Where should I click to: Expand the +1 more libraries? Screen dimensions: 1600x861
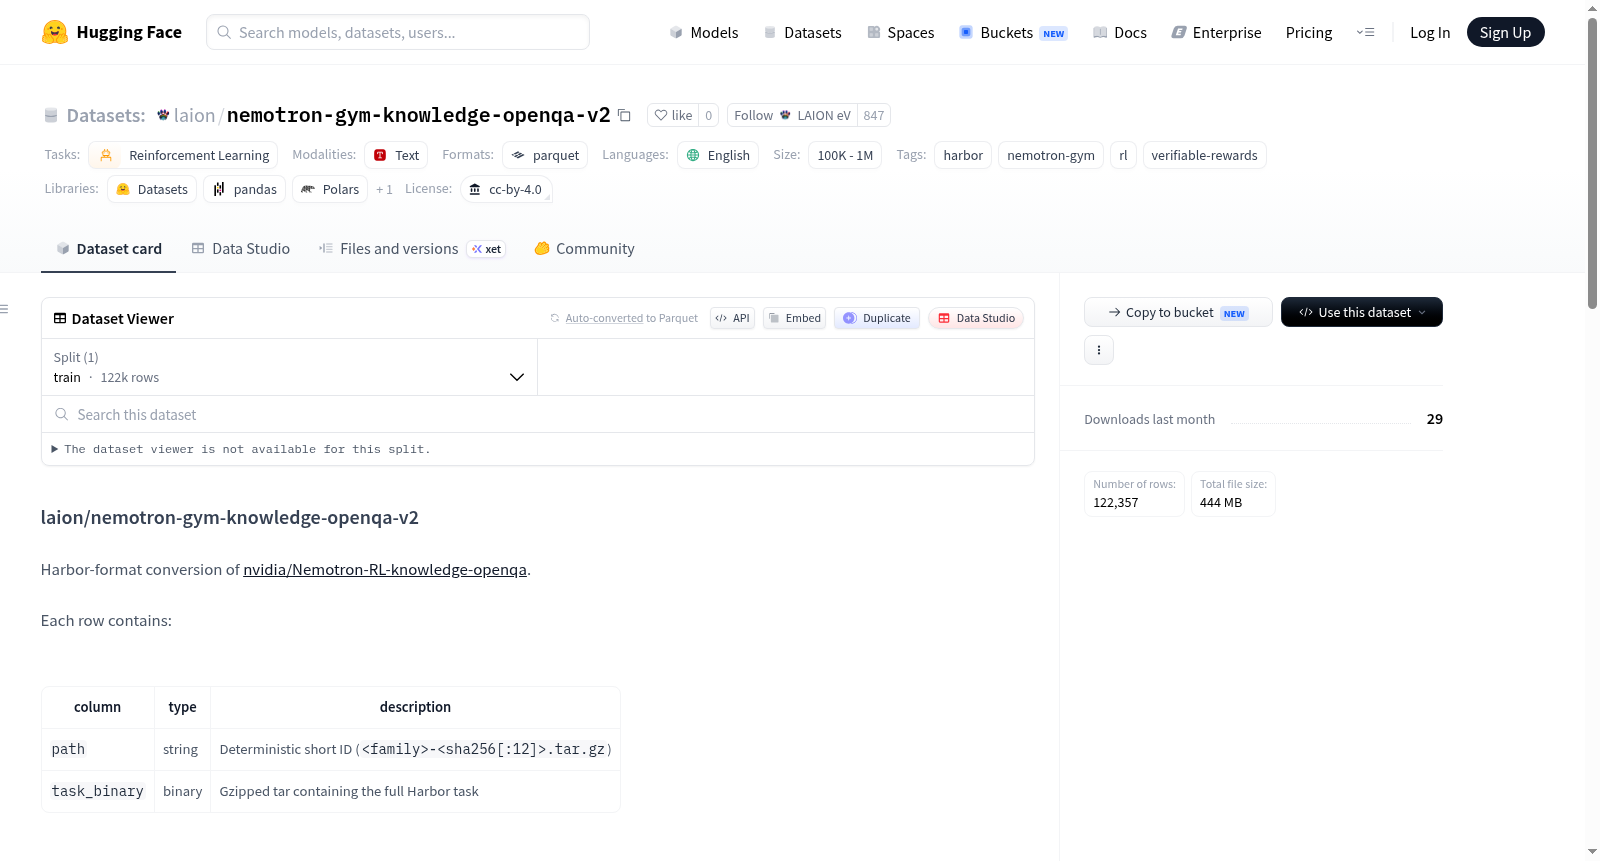click(x=384, y=189)
